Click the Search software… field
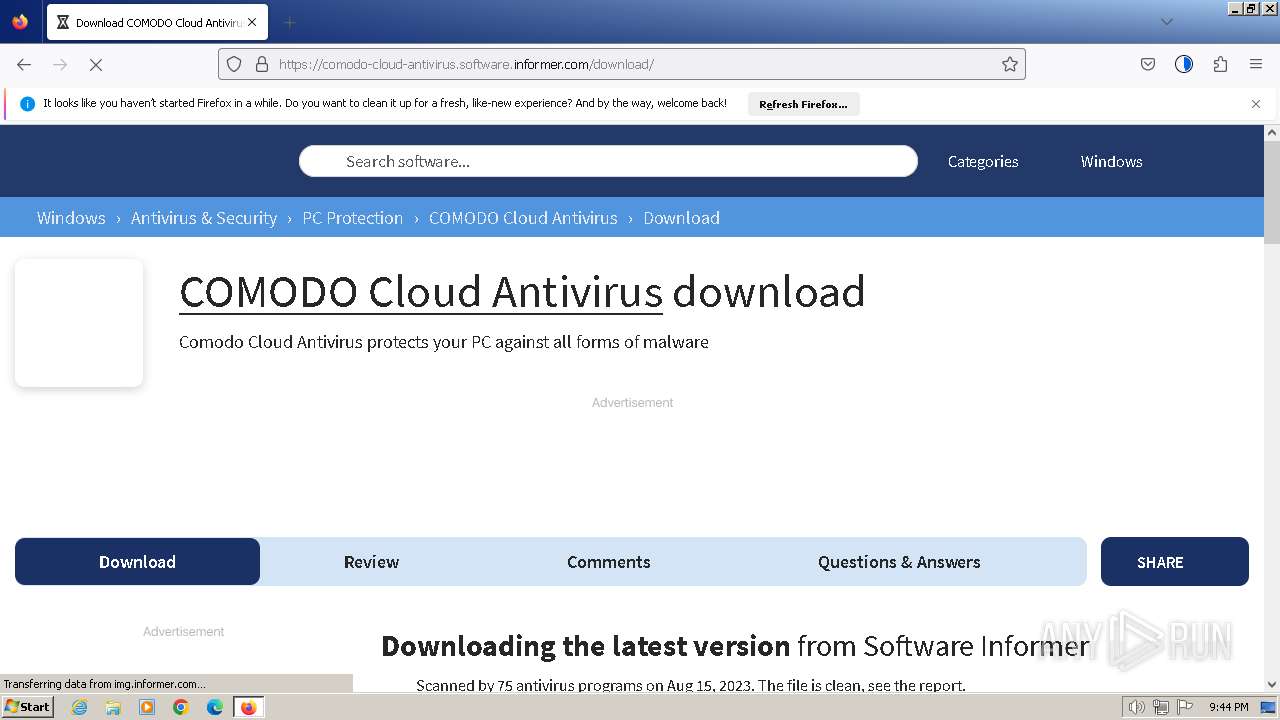Image resolution: width=1280 pixels, height=720 pixels. [608, 161]
